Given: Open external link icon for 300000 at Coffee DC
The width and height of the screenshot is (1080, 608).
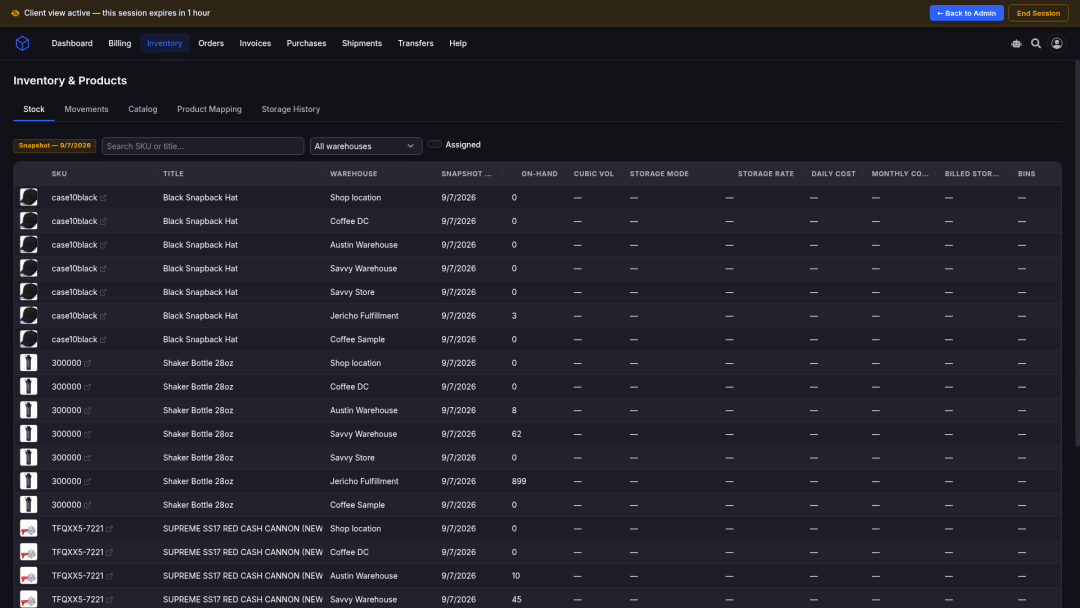Looking at the screenshot, I should 87,388.
